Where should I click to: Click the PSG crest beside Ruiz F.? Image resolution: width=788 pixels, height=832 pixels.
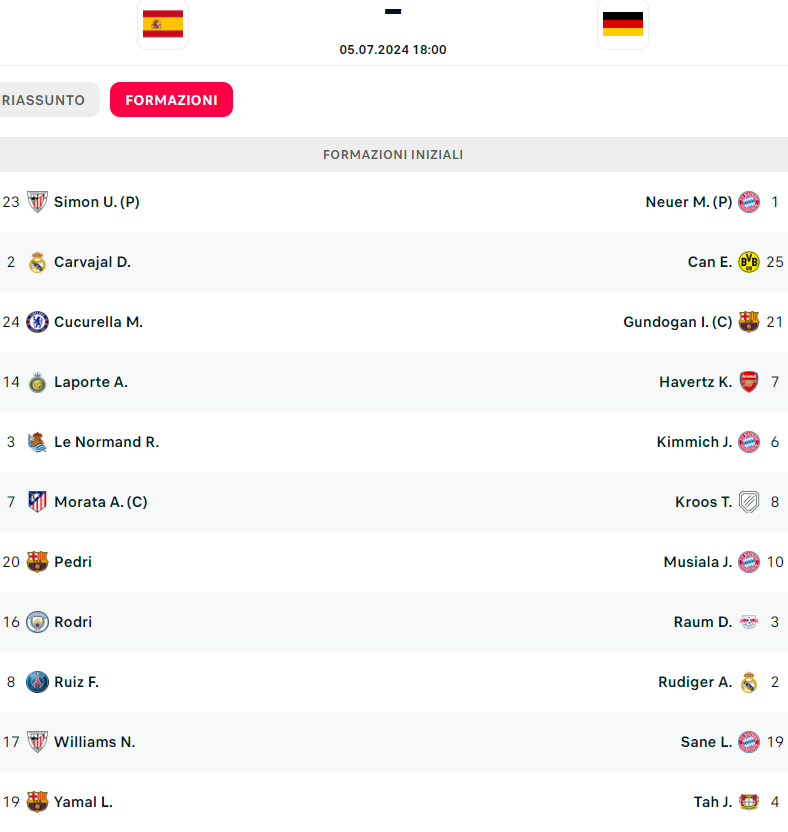pos(37,682)
